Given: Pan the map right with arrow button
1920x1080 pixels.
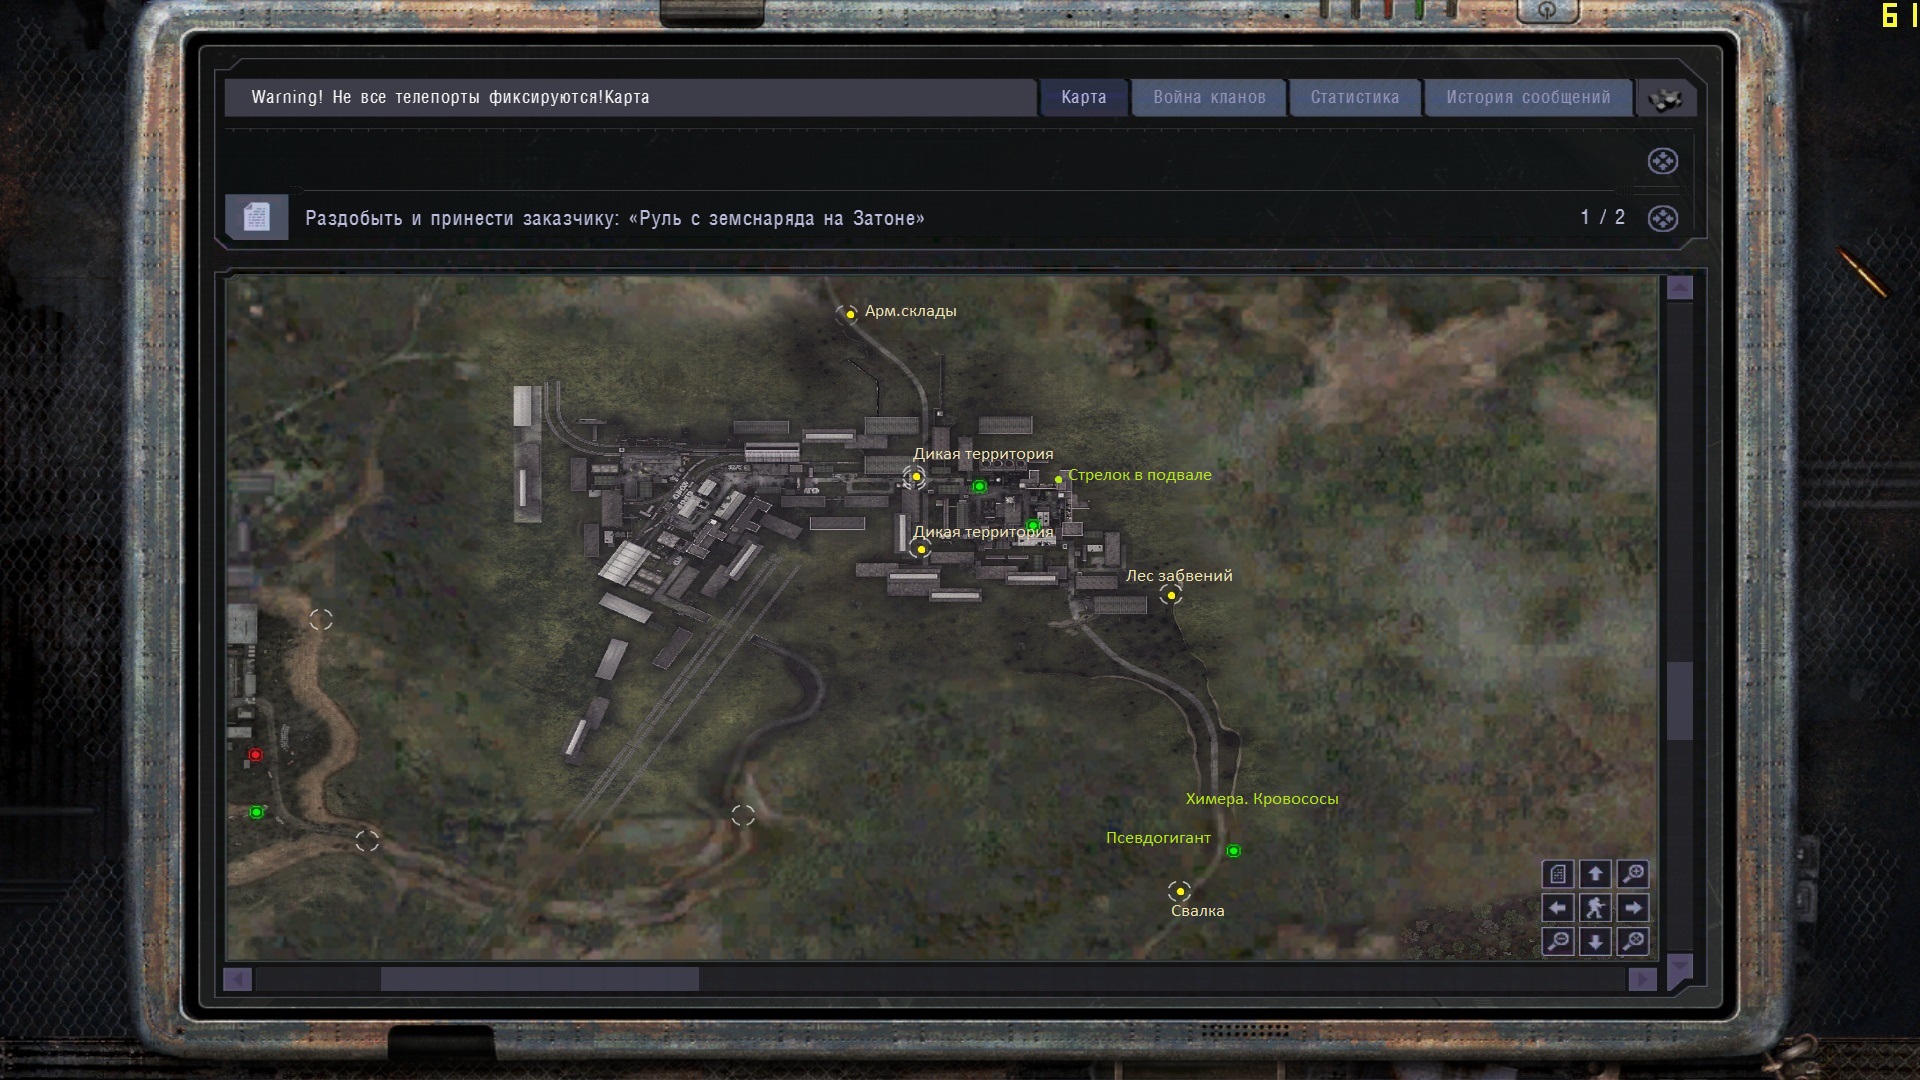Looking at the screenshot, I should (x=1633, y=908).
